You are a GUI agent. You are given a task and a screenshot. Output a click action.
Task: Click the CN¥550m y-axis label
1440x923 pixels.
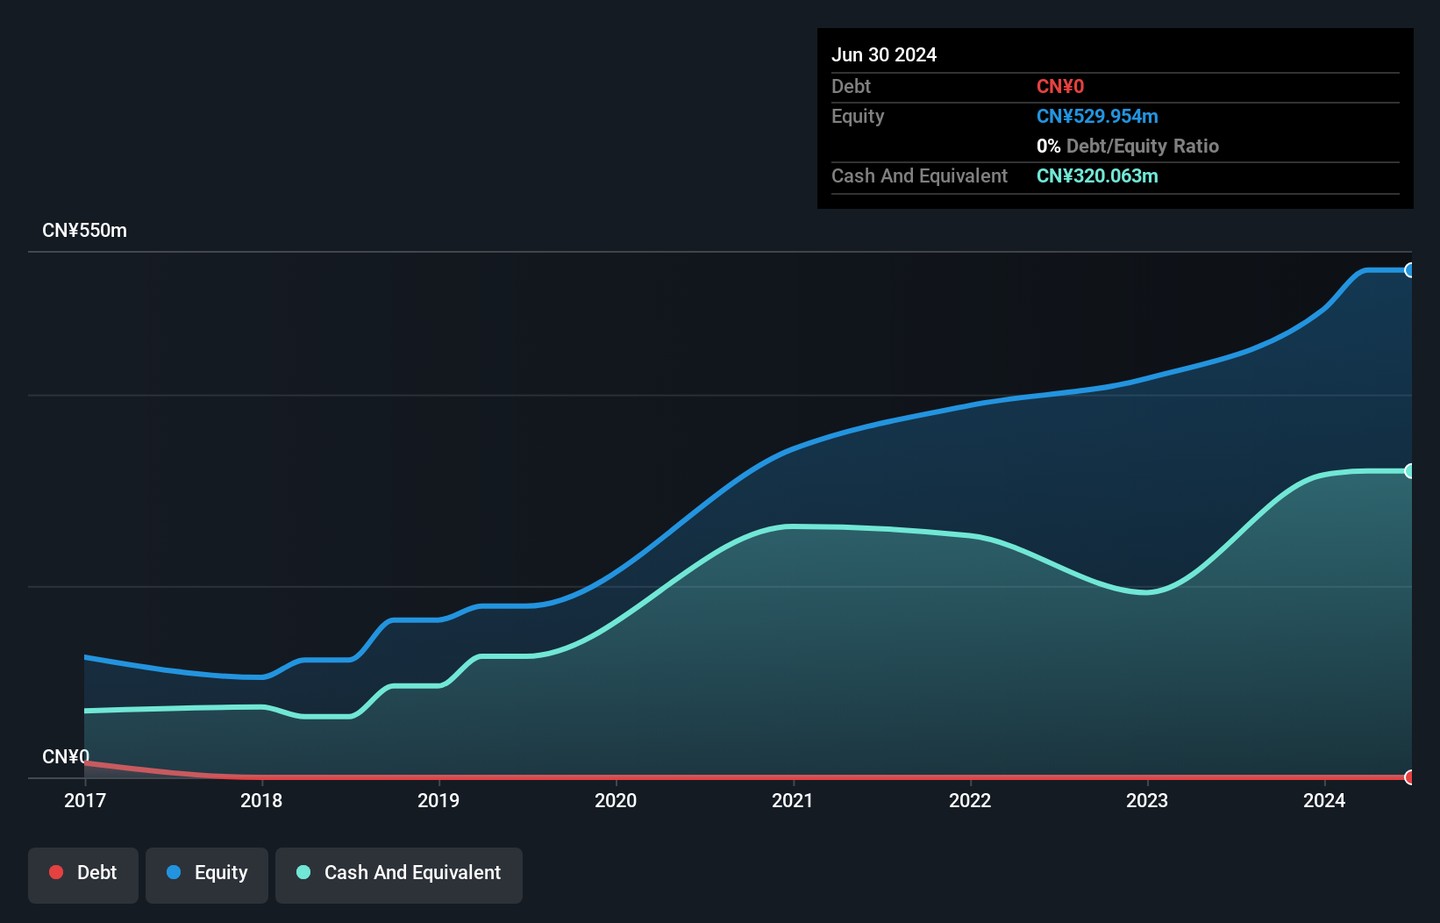(84, 231)
